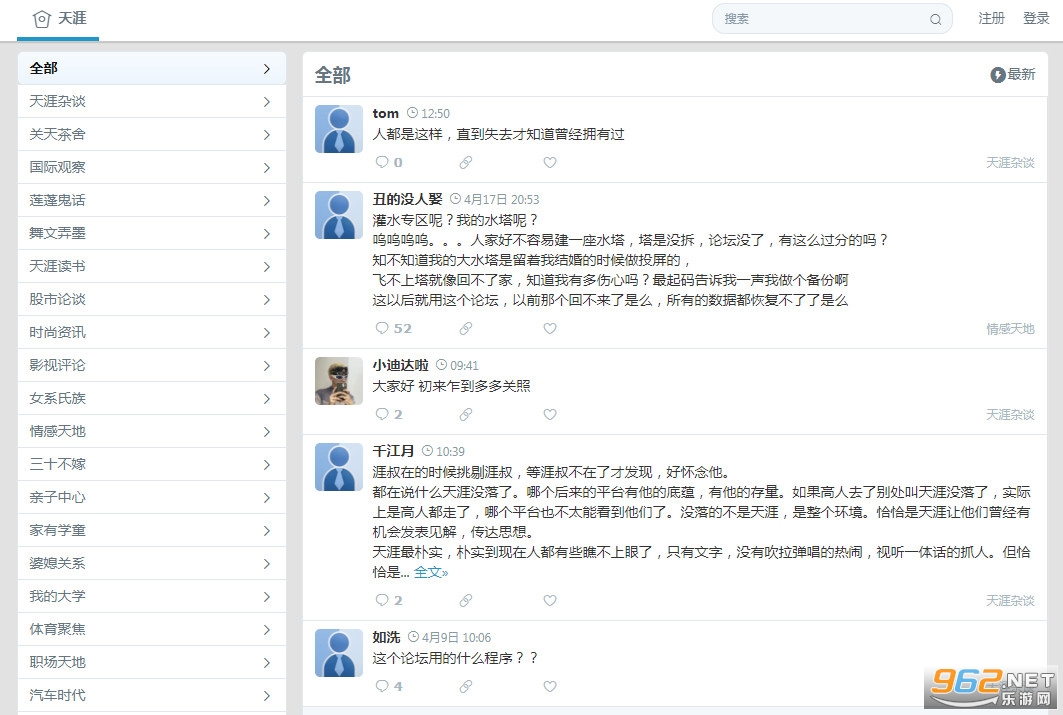Toggle like on 小迪达啦's post

549,413
